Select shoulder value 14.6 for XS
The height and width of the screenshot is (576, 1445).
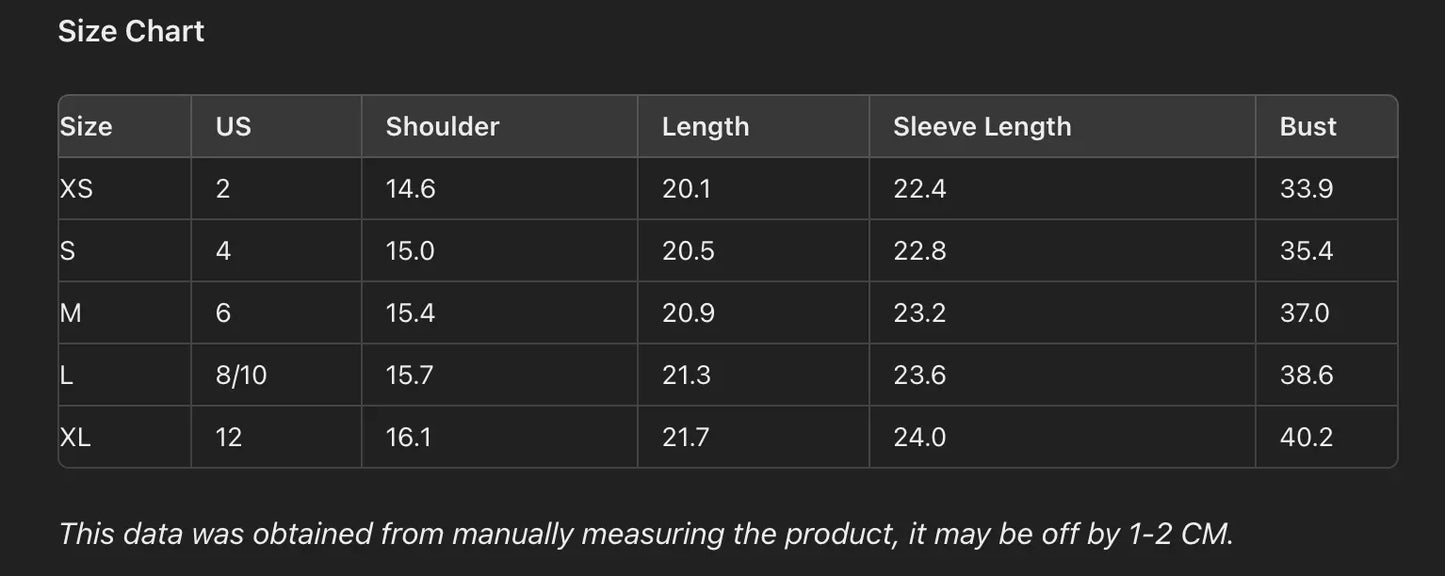point(410,189)
